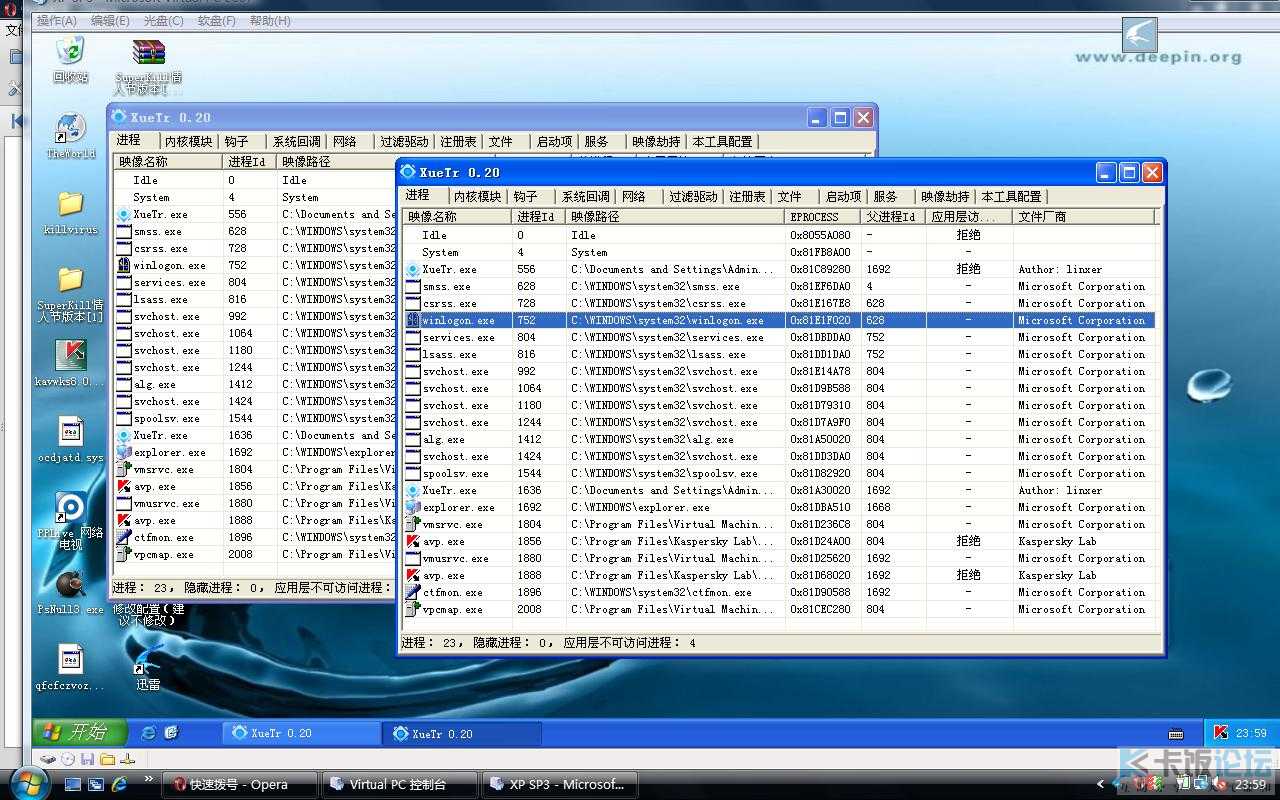Click the Kaspersky tray icon in XP taskbar
Screen dimensions: 1280x800
pyautogui.click(x=1221, y=733)
